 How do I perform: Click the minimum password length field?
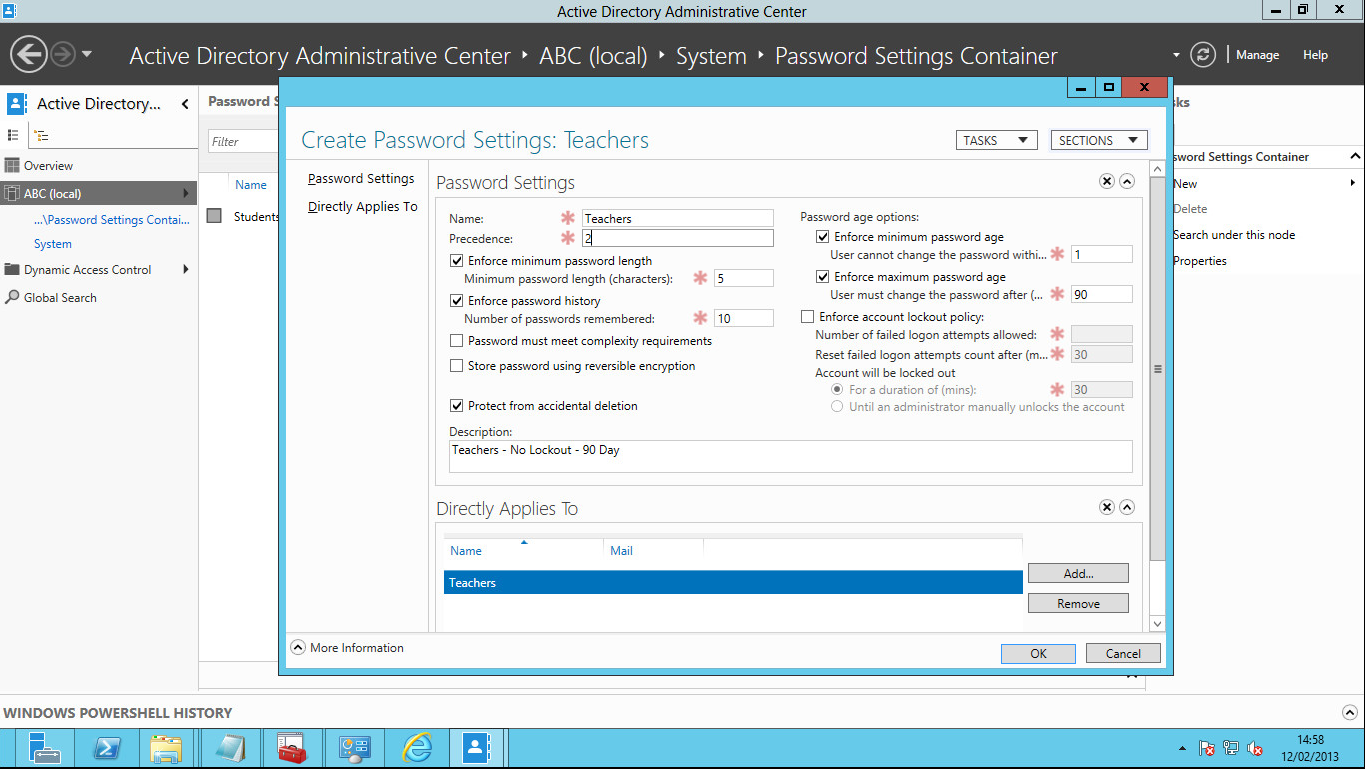click(744, 278)
